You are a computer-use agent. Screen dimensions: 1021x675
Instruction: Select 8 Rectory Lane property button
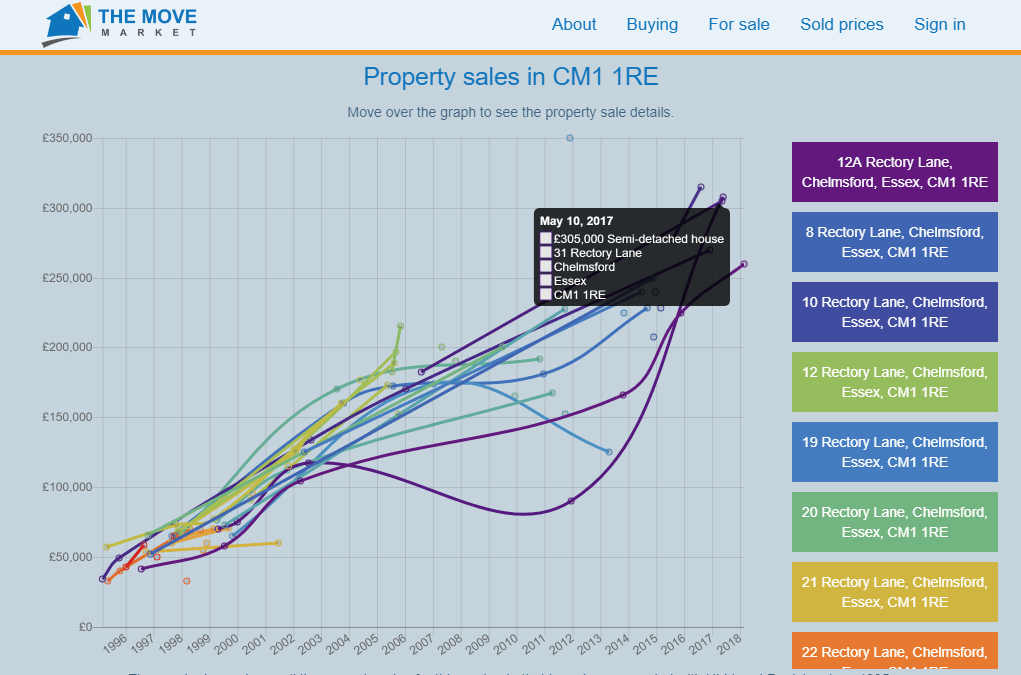[x=894, y=241]
